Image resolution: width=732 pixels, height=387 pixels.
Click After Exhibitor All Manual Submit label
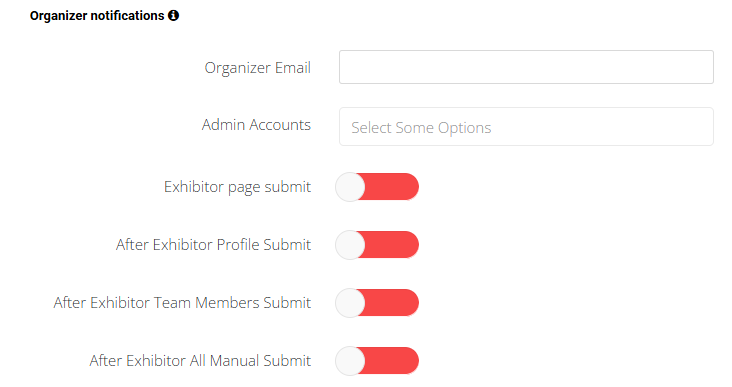click(x=200, y=360)
